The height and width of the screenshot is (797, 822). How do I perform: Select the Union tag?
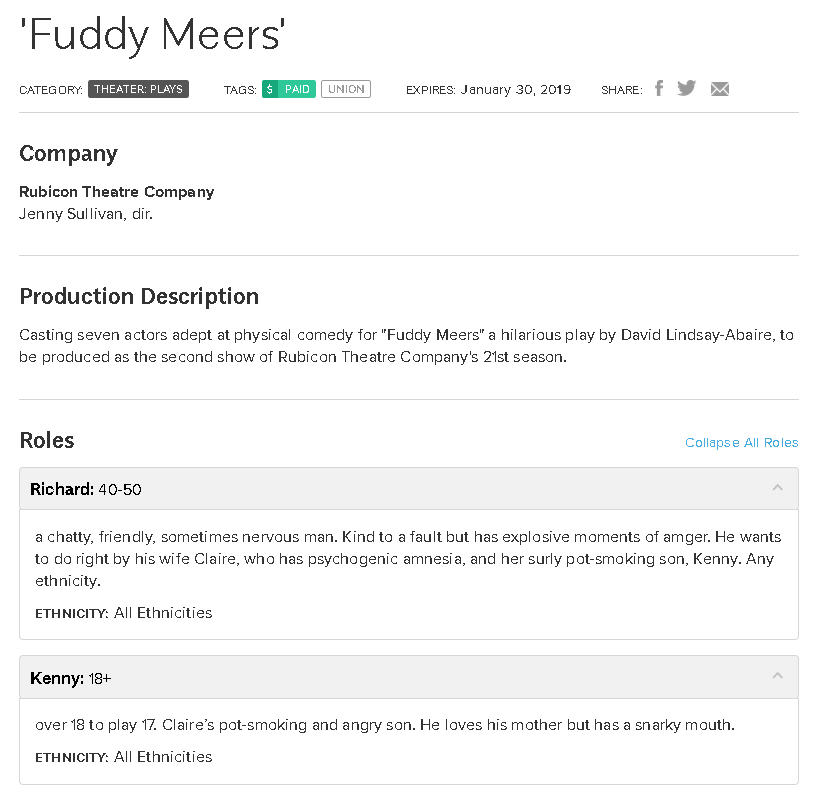[x=346, y=89]
